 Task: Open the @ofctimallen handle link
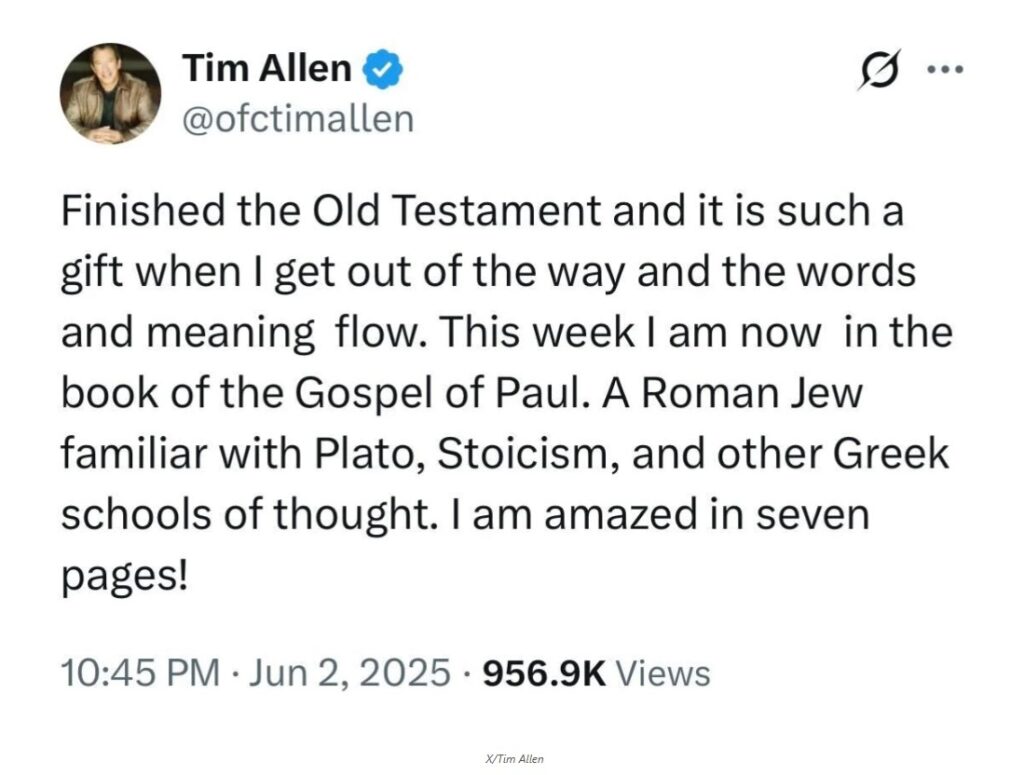click(298, 119)
